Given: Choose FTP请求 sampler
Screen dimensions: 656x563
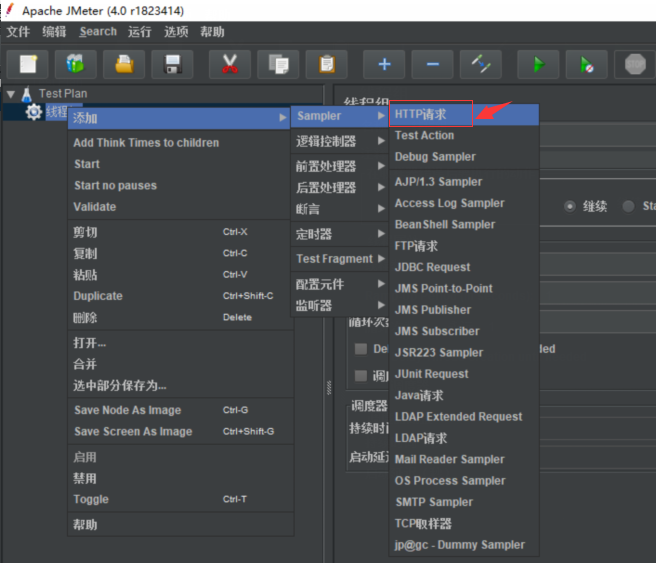Looking at the screenshot, I should pos(464,246).
